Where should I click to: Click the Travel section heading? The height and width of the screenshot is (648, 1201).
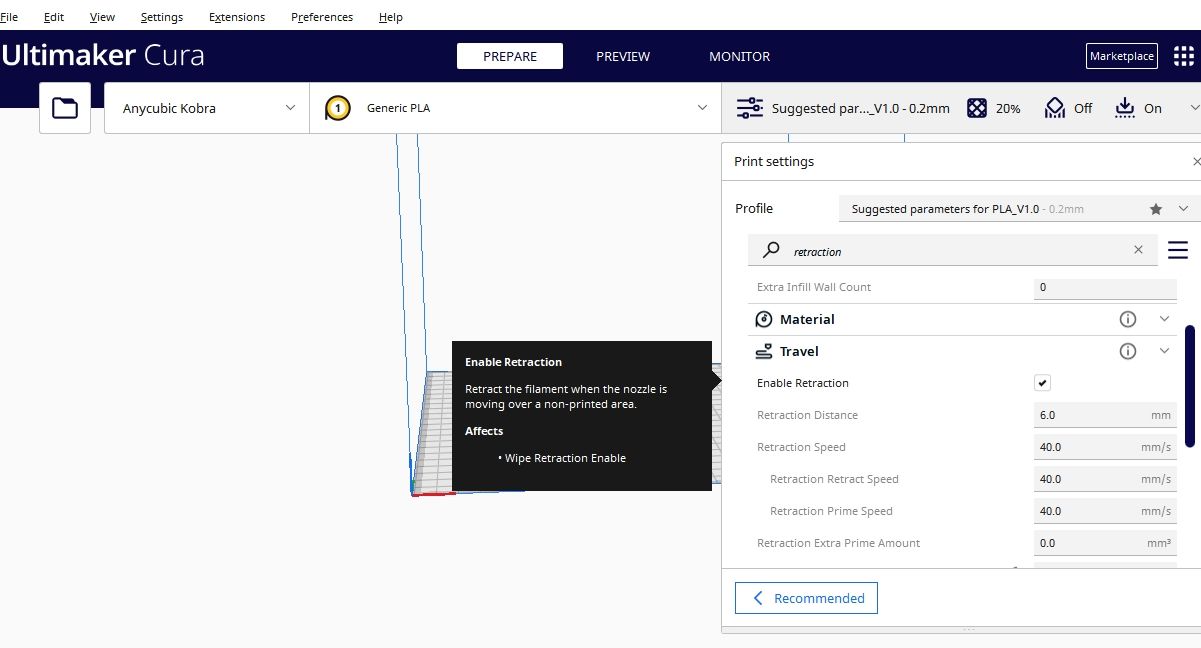tap(799, 351)
